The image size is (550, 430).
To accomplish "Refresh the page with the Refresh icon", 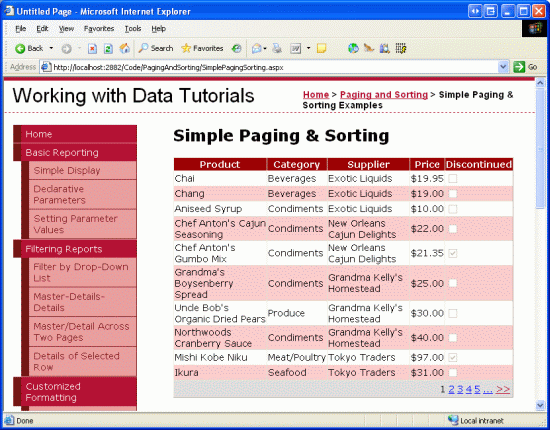I will 108,48.
